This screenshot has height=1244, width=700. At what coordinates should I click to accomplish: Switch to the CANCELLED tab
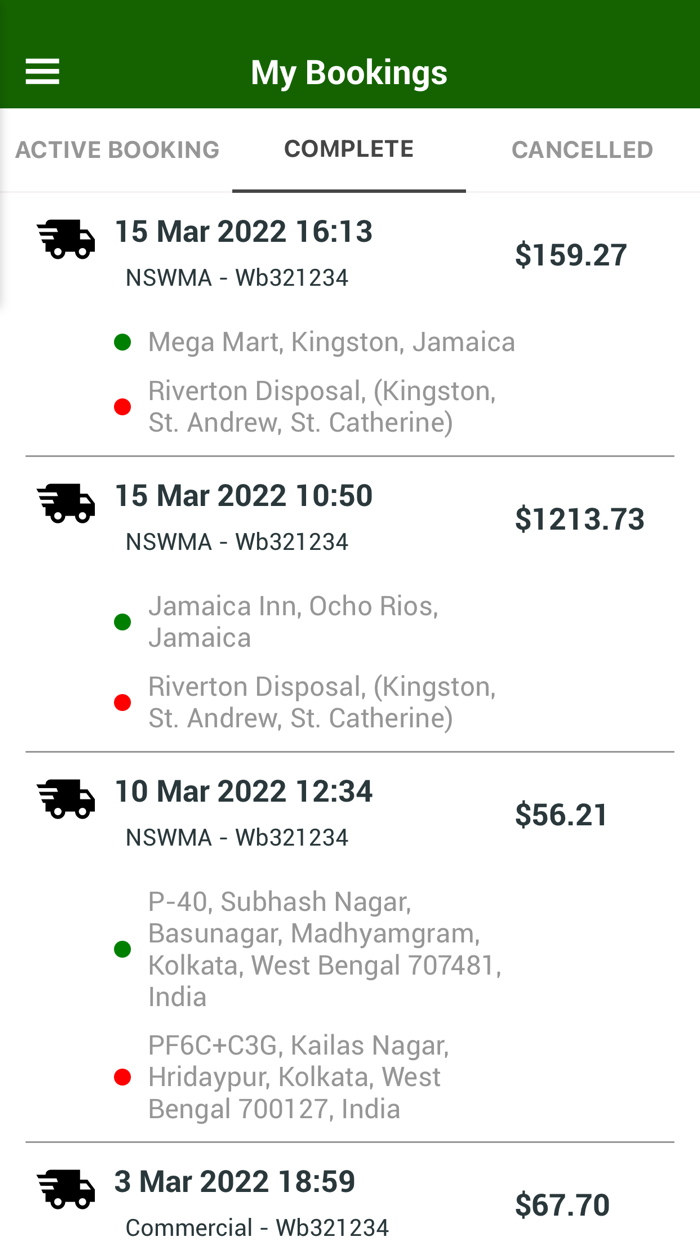pyautogui.click(x=583, y=148)
